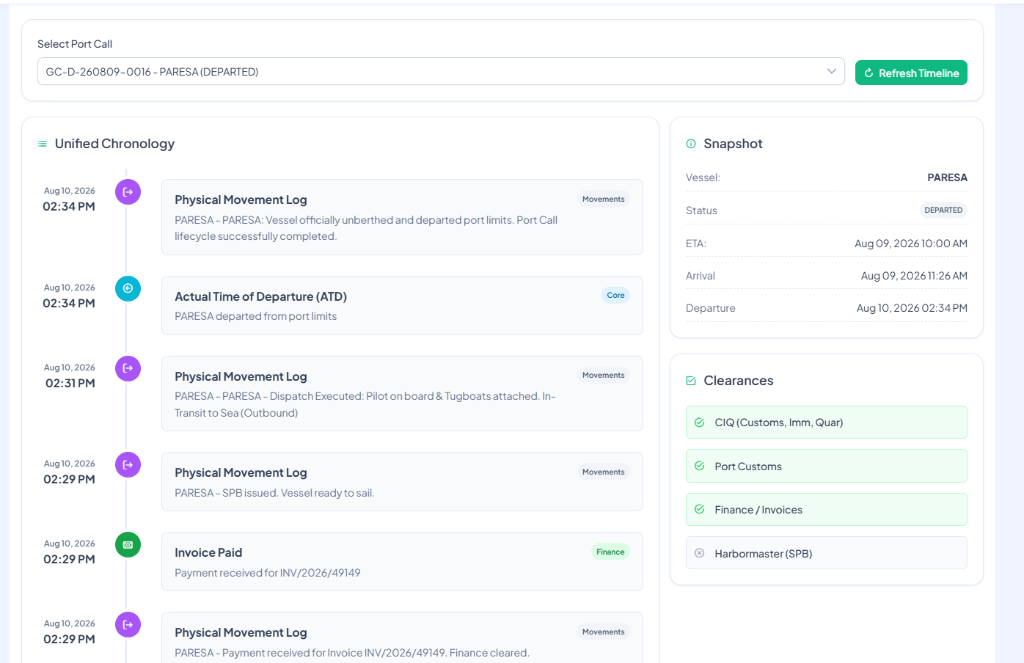Click "PARESA departed from port limits" text
1024x663 pixels.
click(x=255, y=316)
